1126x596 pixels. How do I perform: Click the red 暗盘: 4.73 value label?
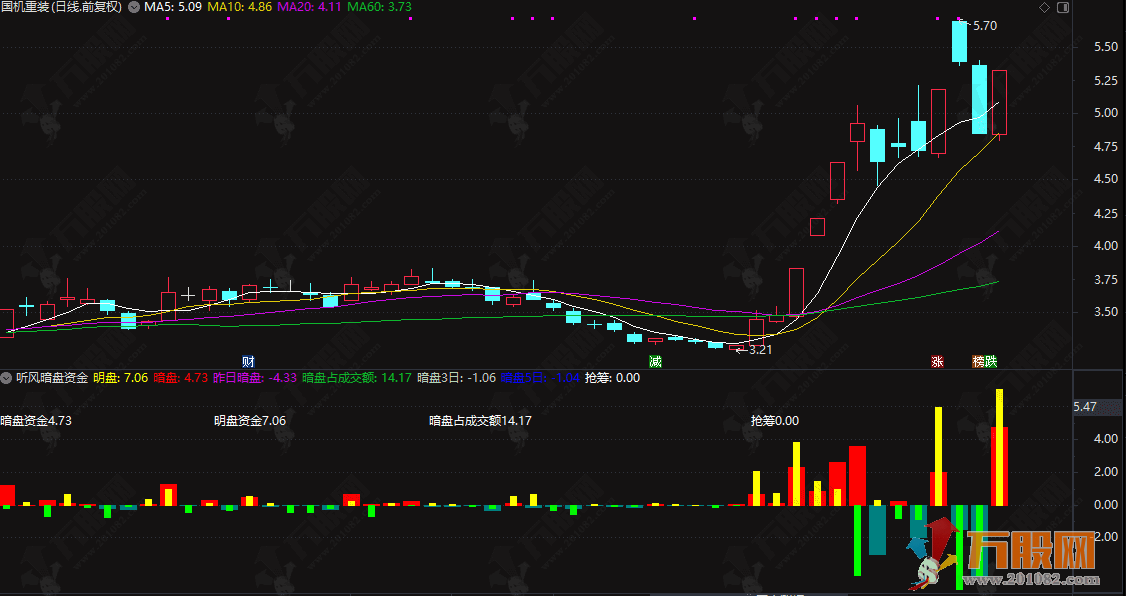click(181, 378)
